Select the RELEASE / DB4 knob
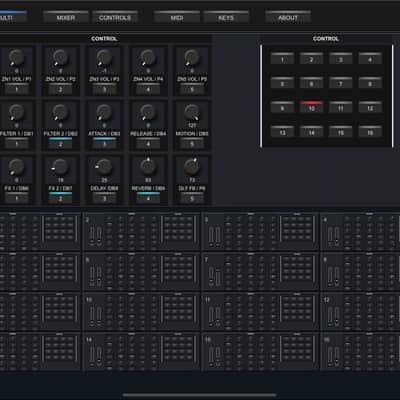The width and height of the screenshot is (400, 400). coord(148,112)
